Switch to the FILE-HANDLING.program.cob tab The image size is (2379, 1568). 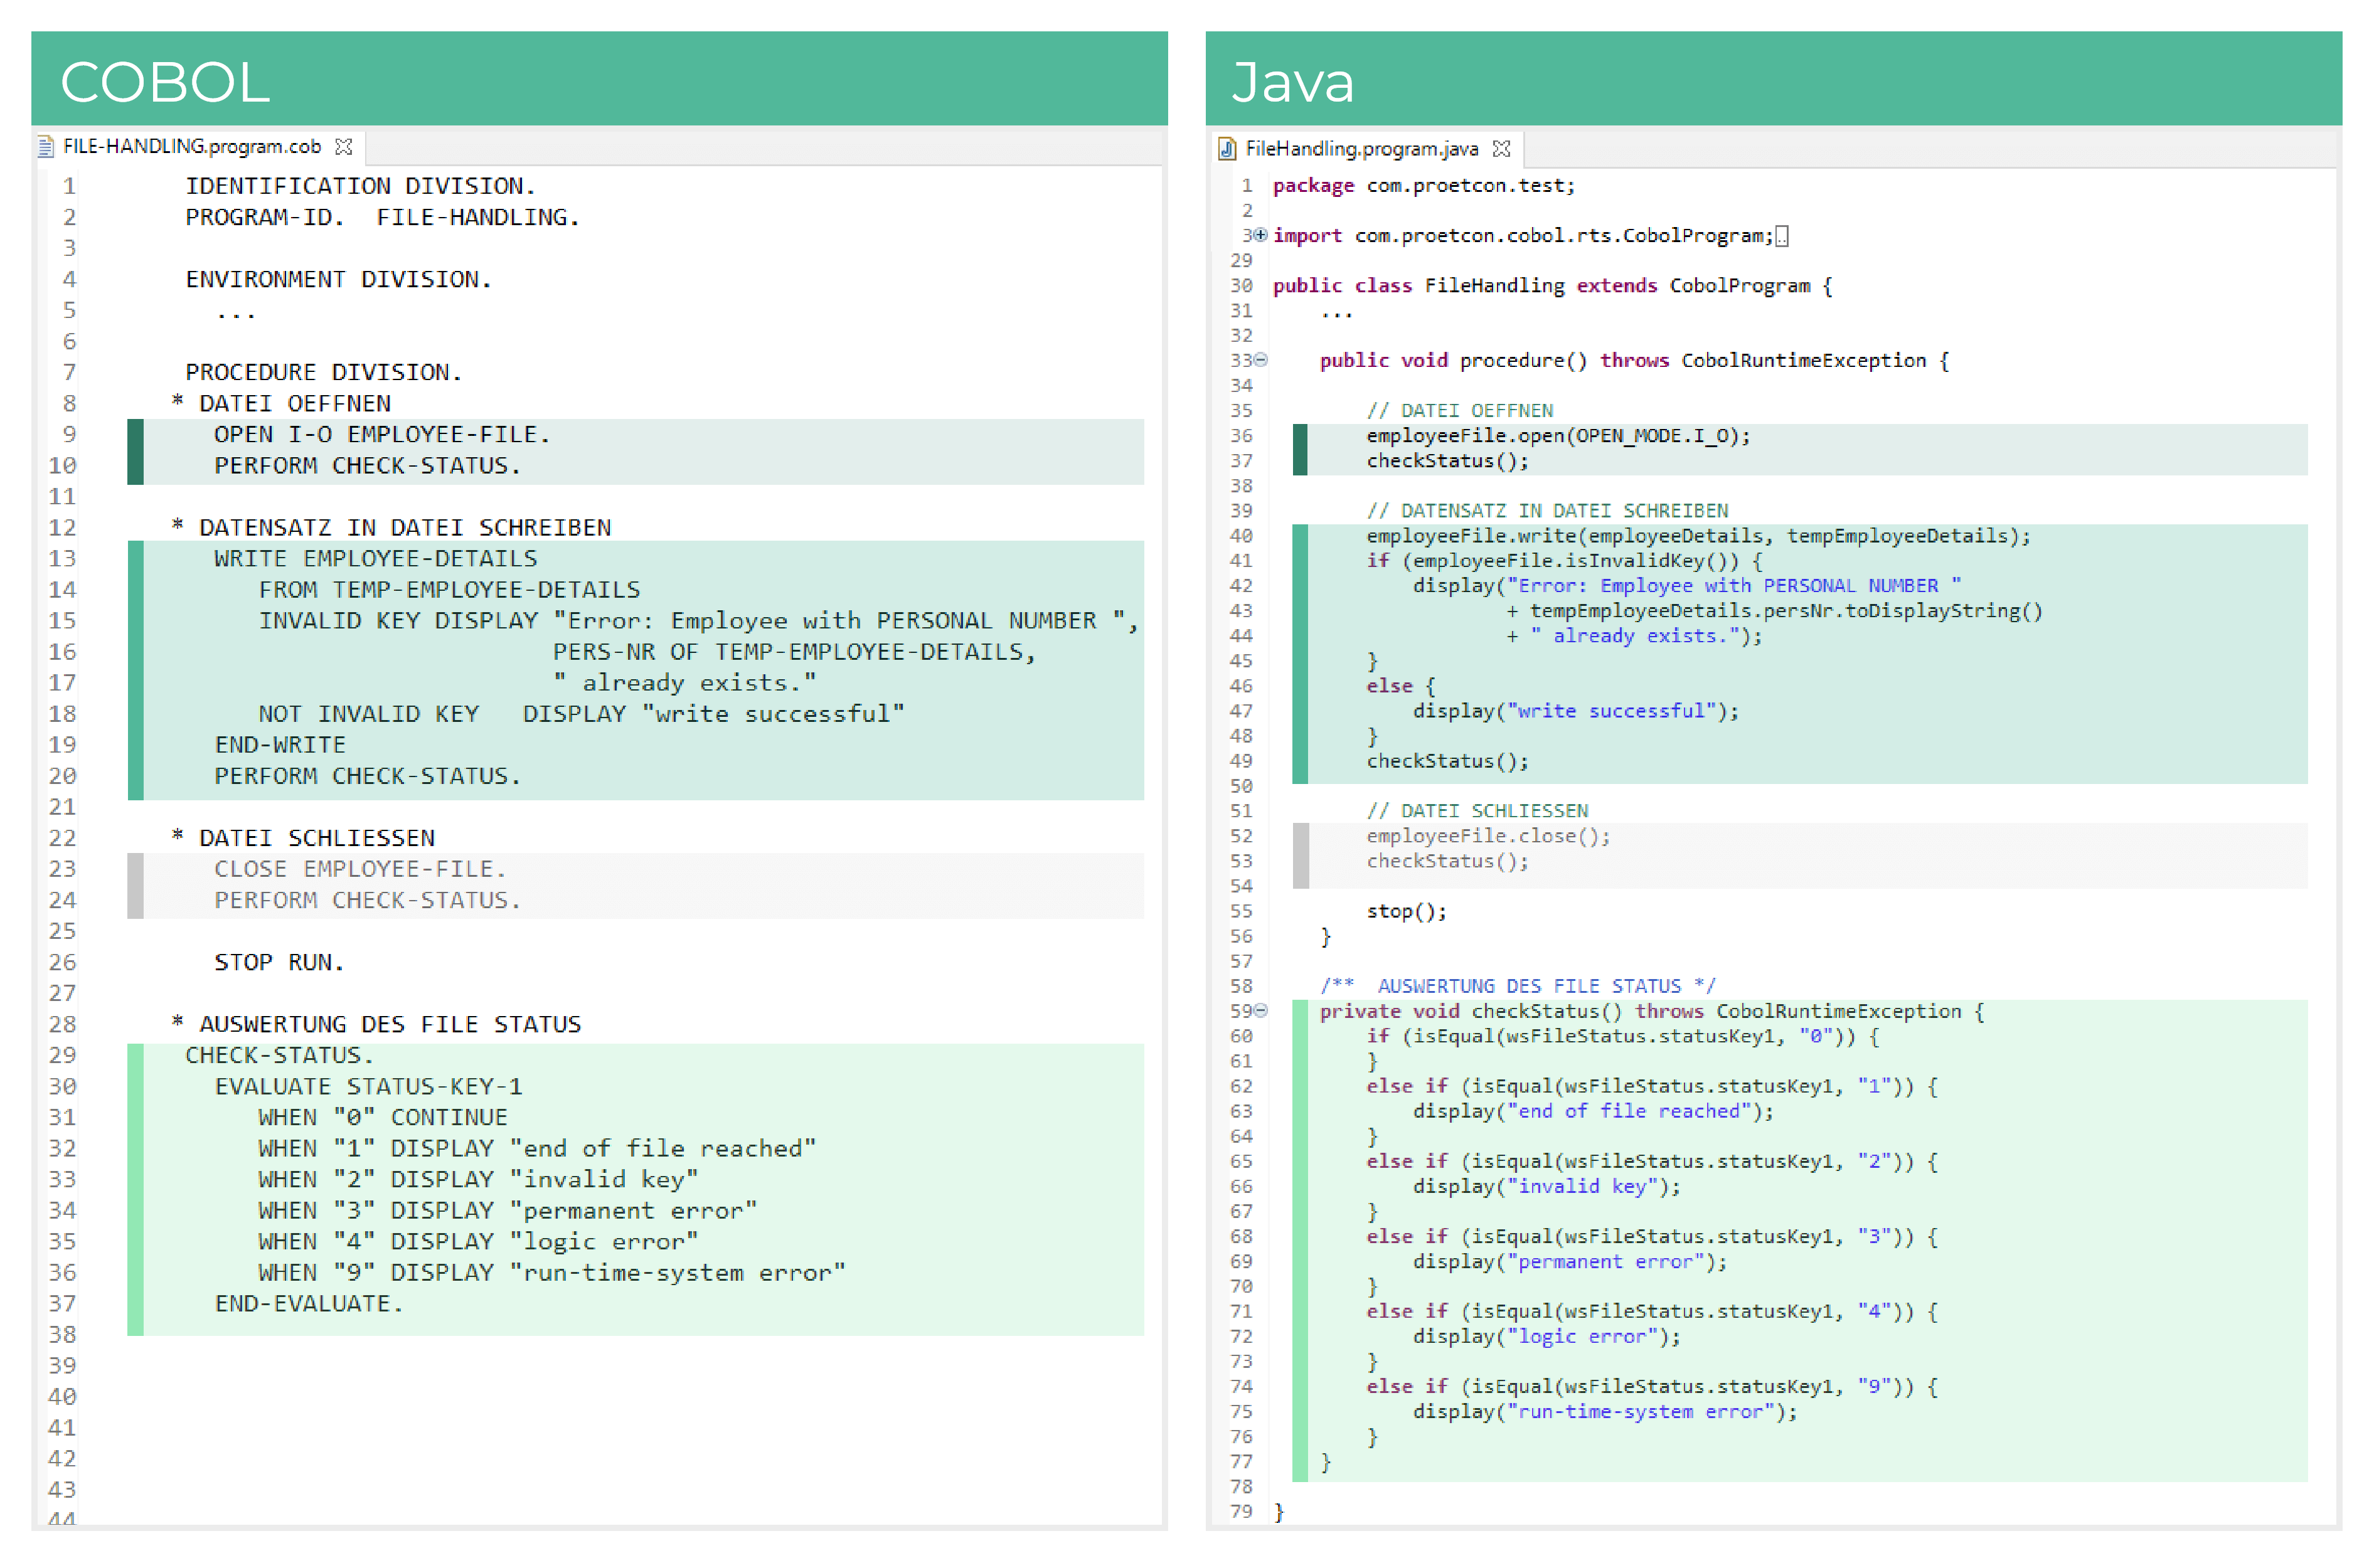190,146
